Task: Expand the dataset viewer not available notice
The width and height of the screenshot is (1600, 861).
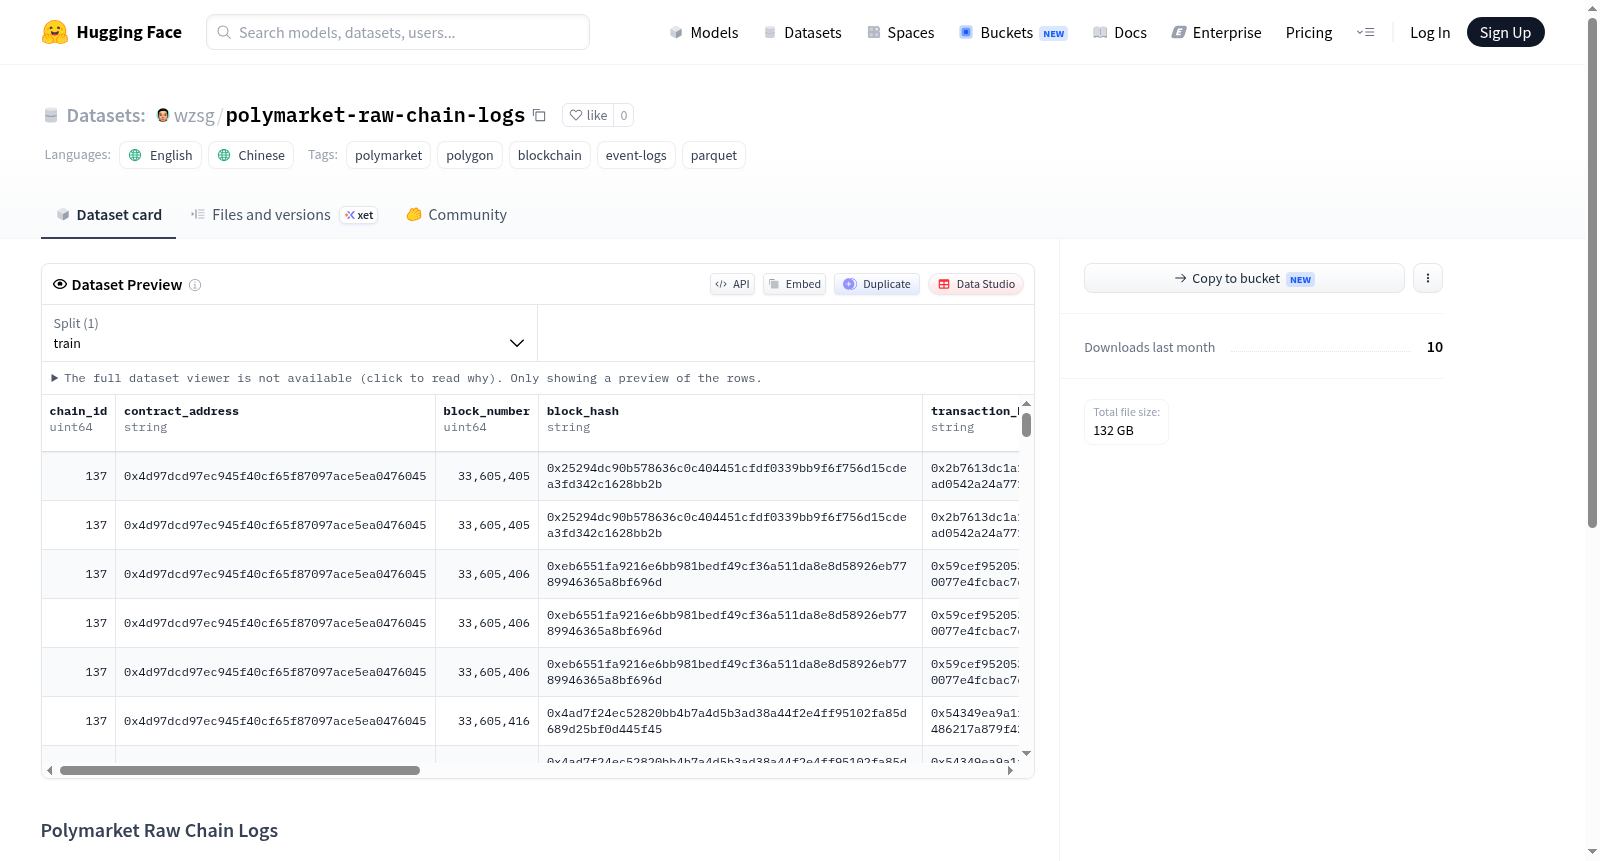Action: (407, 378)
